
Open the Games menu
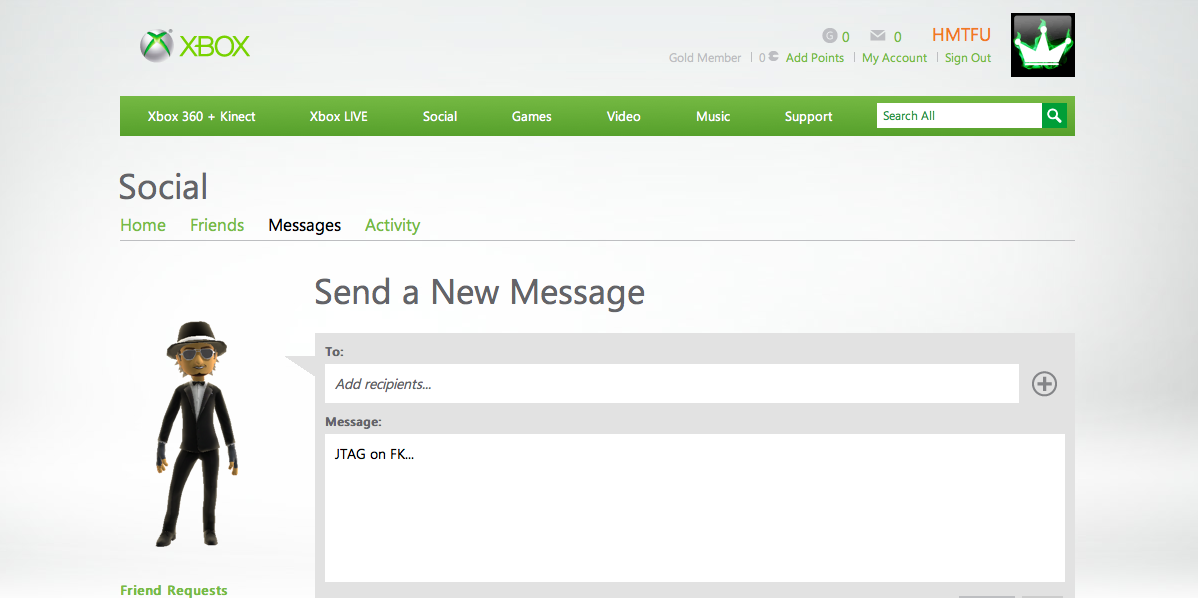coord(532,116)
